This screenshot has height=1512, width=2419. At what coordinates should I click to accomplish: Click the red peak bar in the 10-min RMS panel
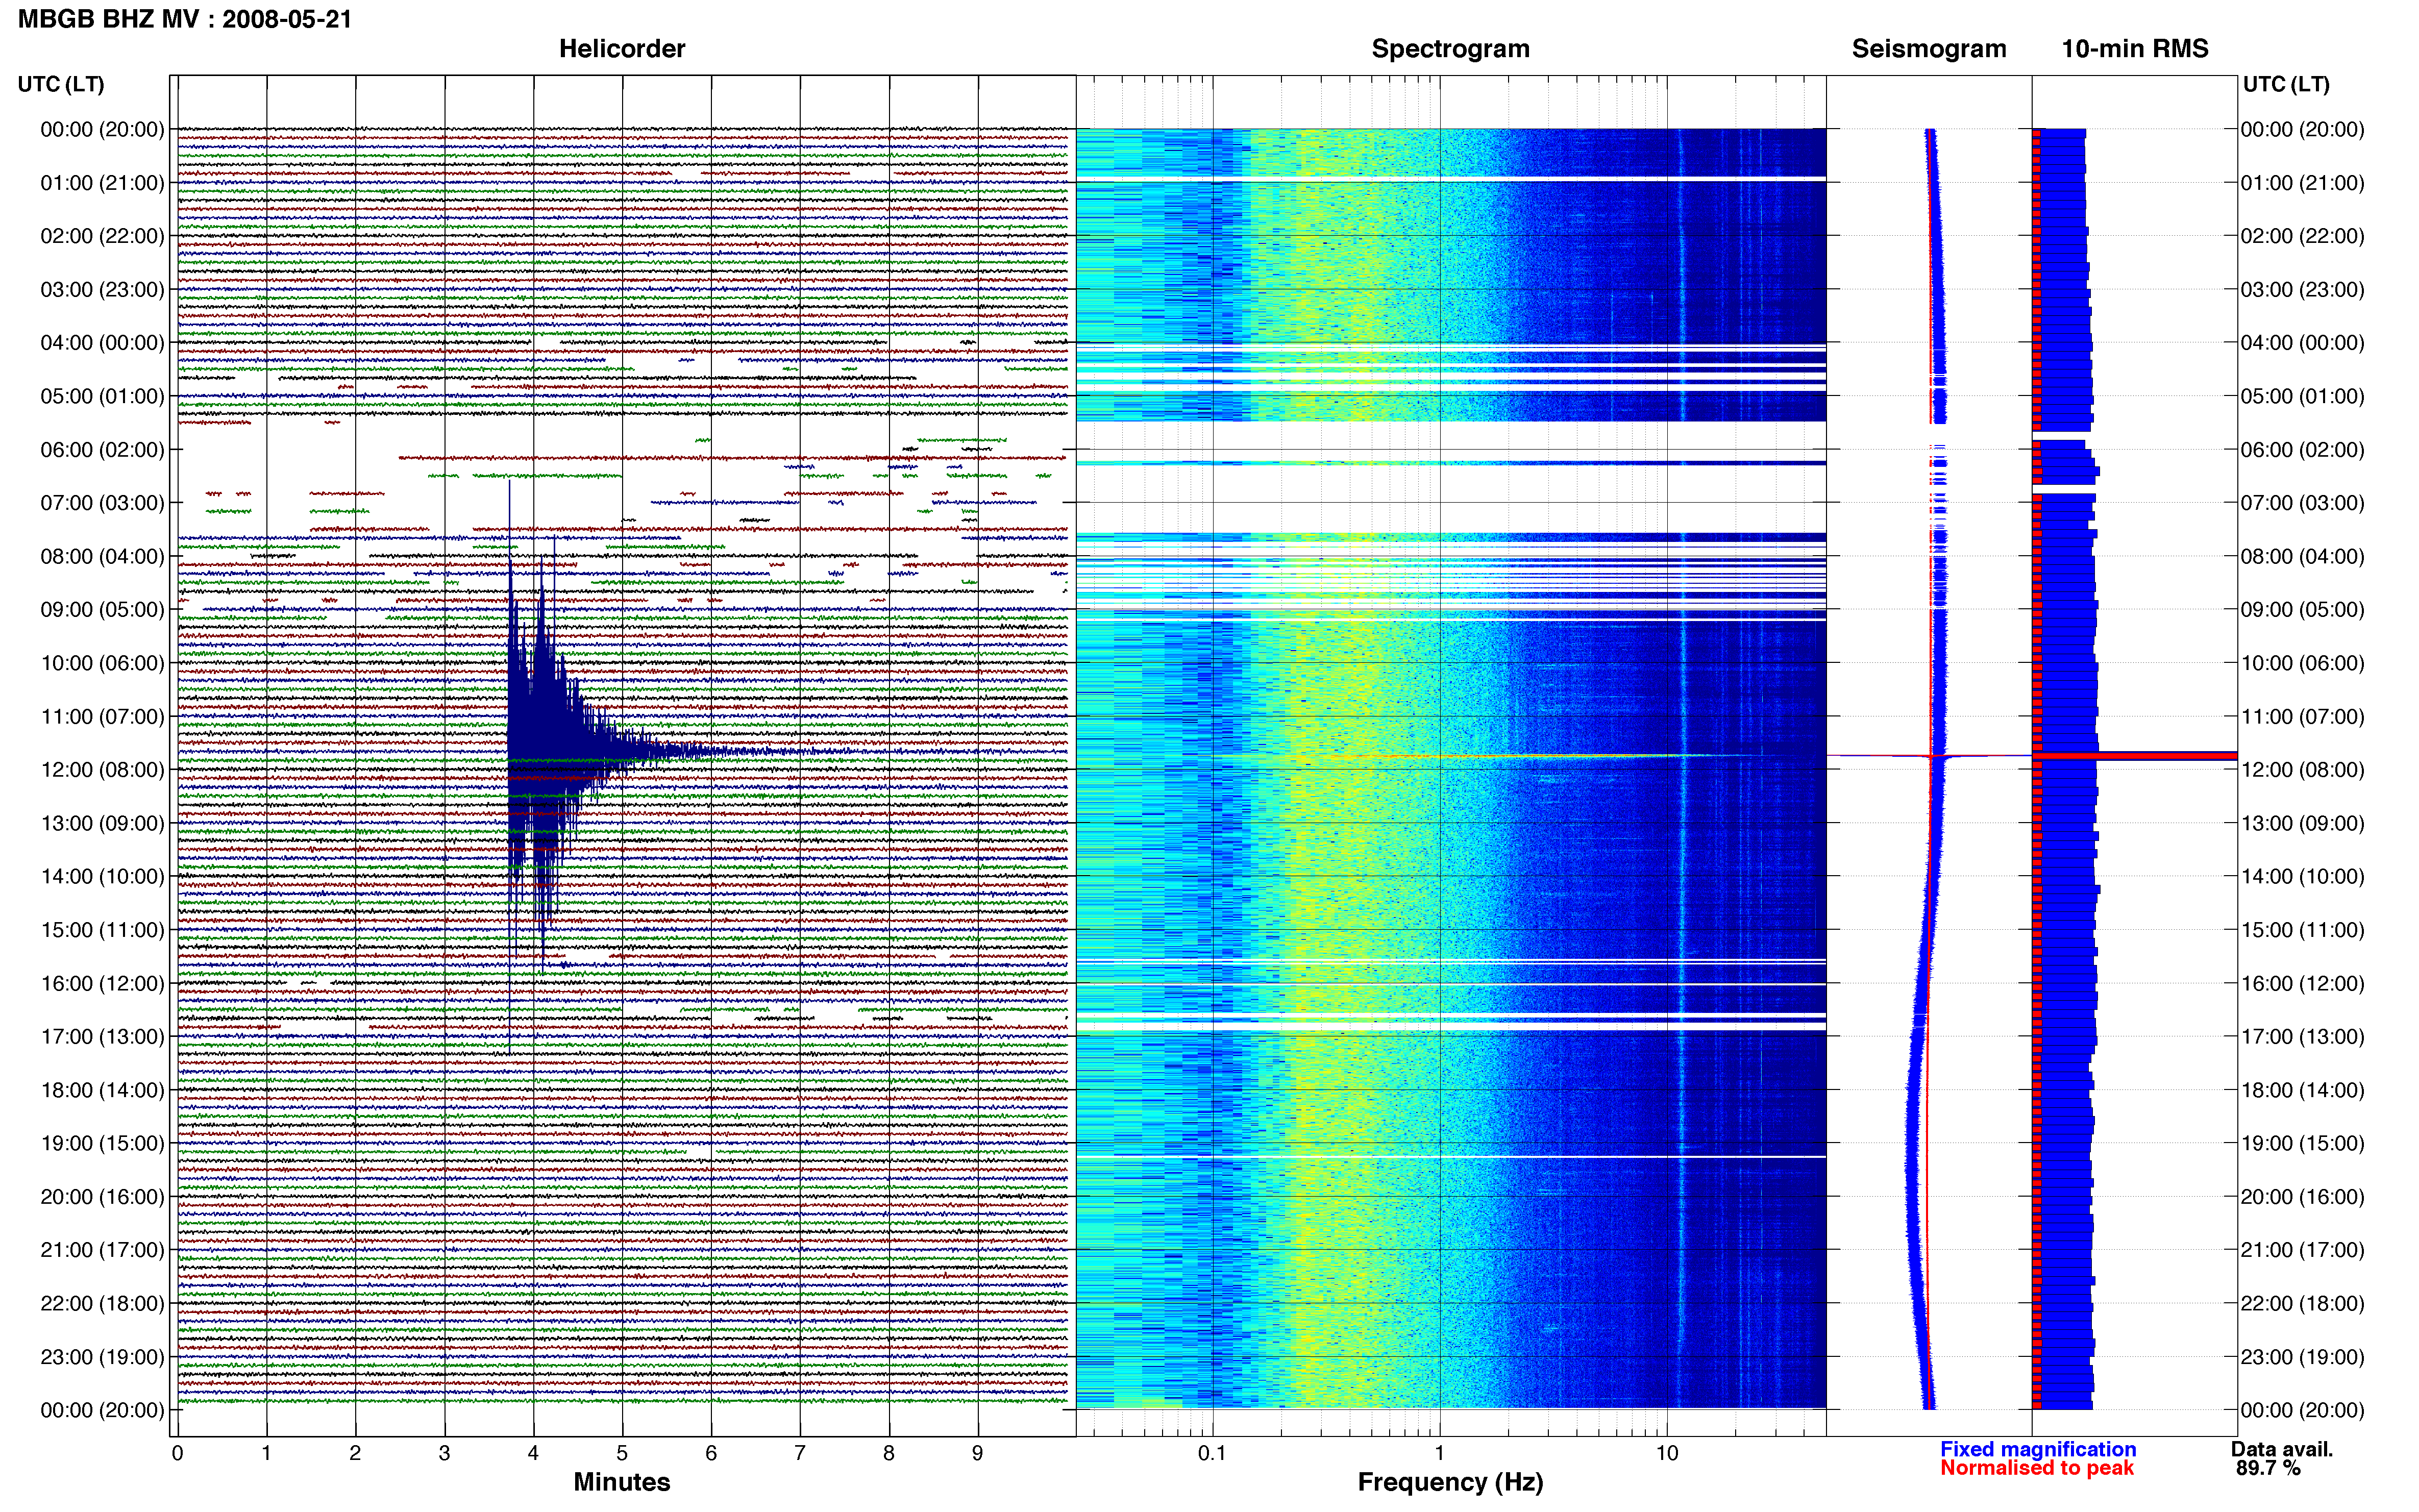pos(2135,756)
